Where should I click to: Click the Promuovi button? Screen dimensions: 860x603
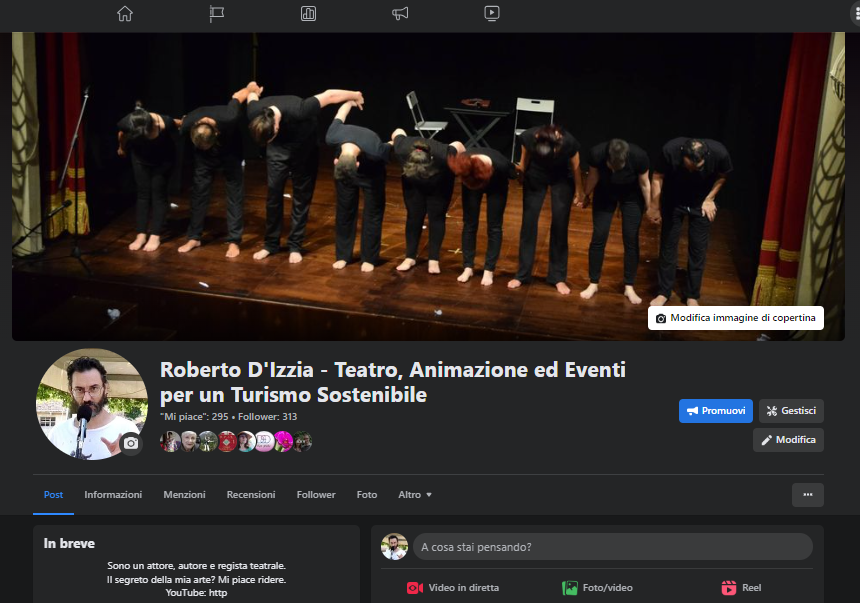tap(715, 411)
